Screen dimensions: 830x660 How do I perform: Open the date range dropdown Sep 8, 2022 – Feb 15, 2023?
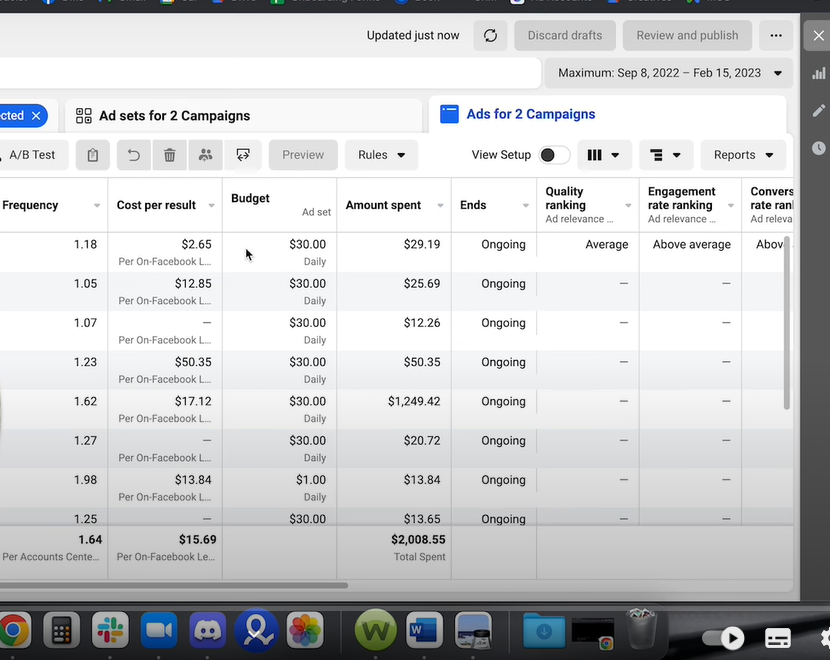[x=669, y=73]
